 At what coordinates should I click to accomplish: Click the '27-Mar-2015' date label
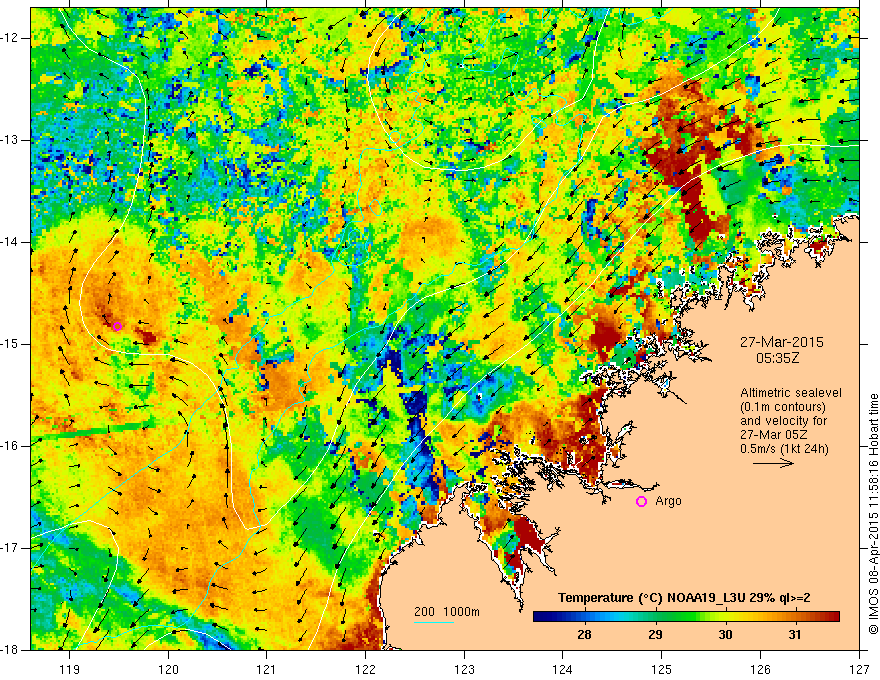tap(782, 342)
